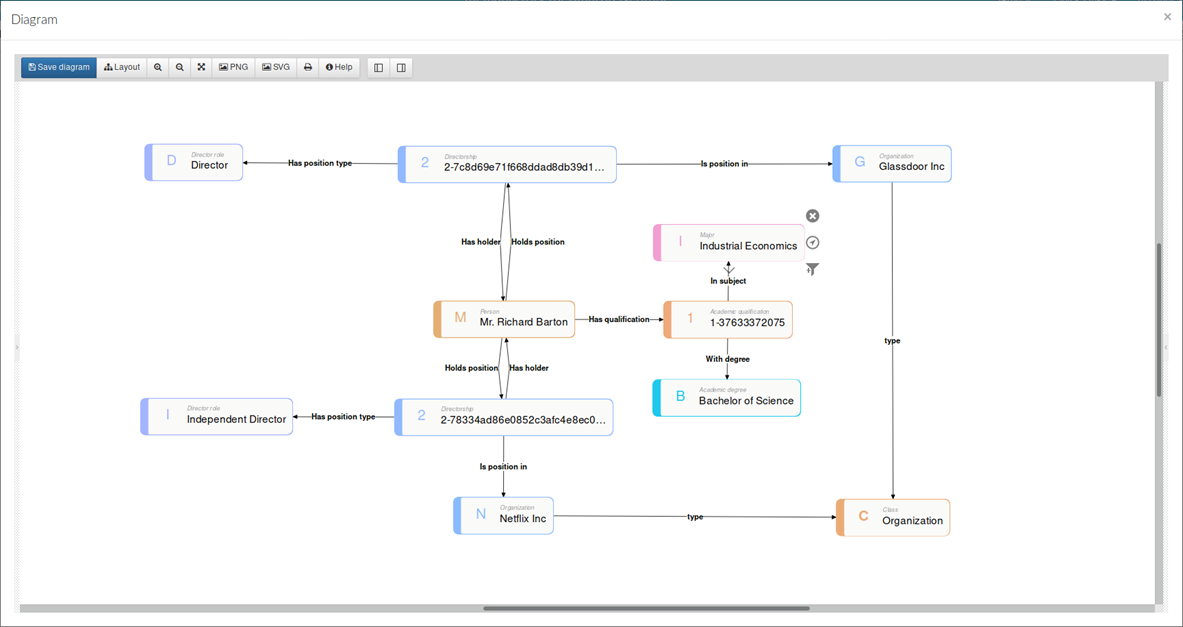Click the horizontal scrollbar thumb of the diagram

[647, 608]
